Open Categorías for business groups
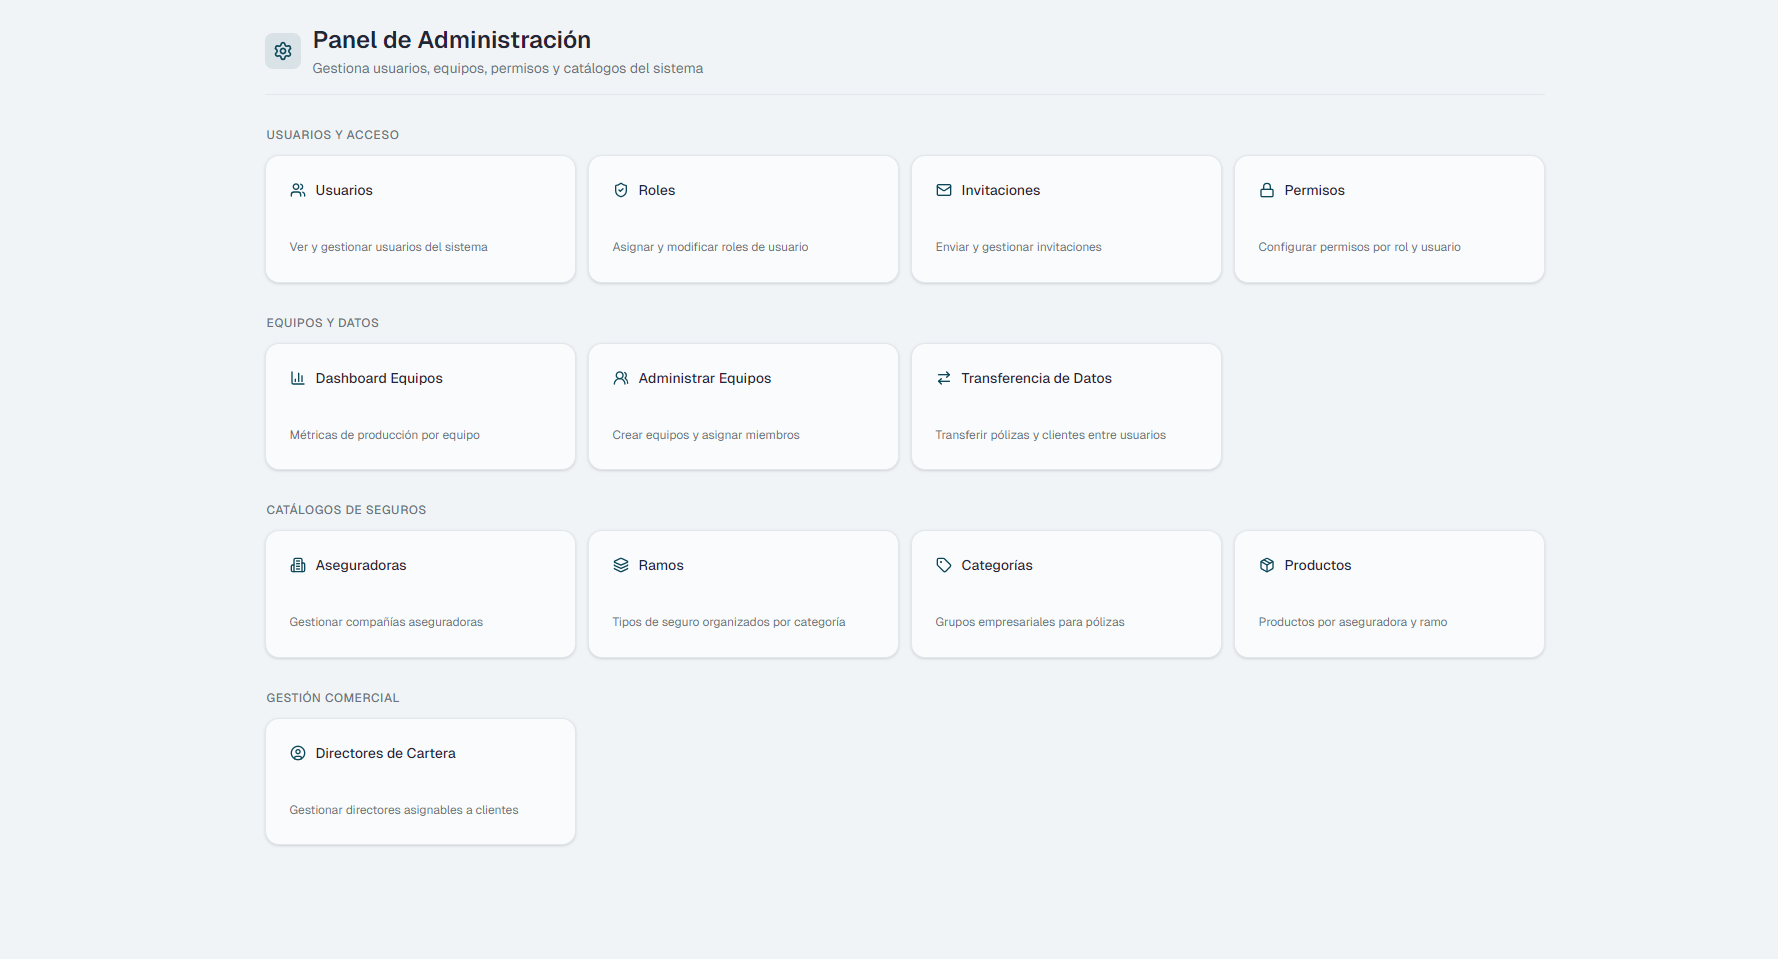 (x=1066, y=593)
